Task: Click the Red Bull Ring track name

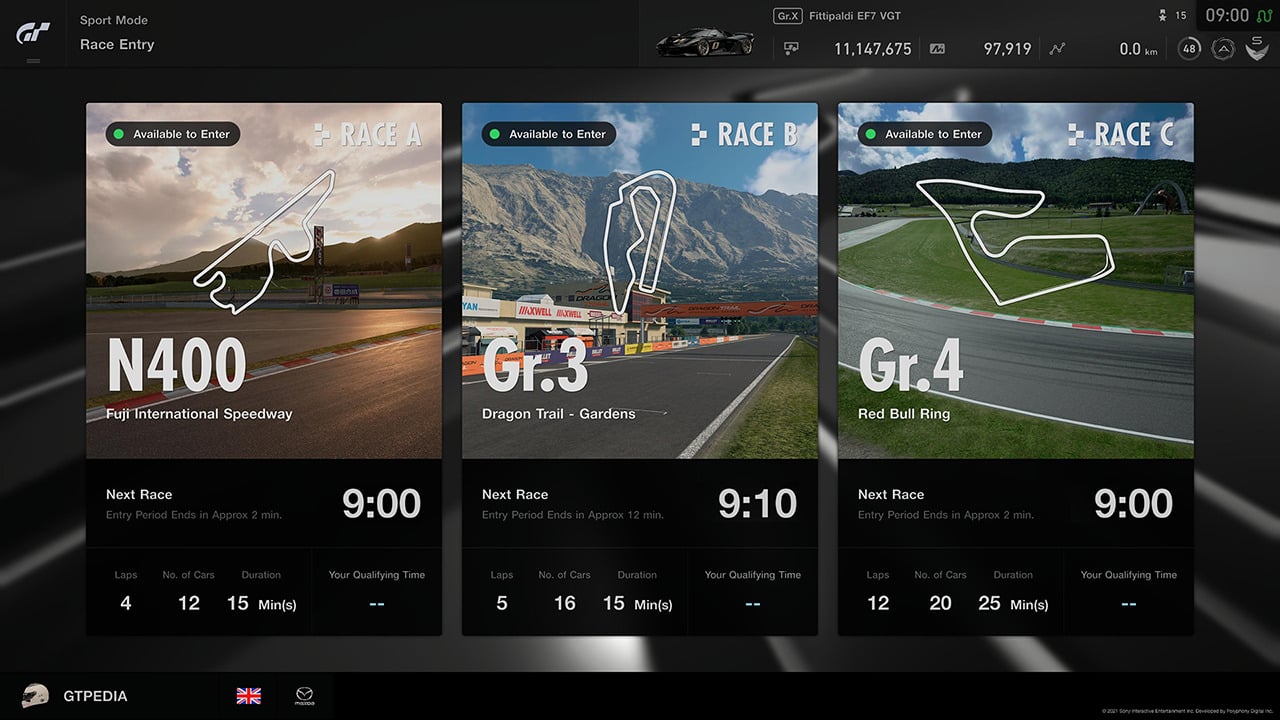Action: click(904, 414)
